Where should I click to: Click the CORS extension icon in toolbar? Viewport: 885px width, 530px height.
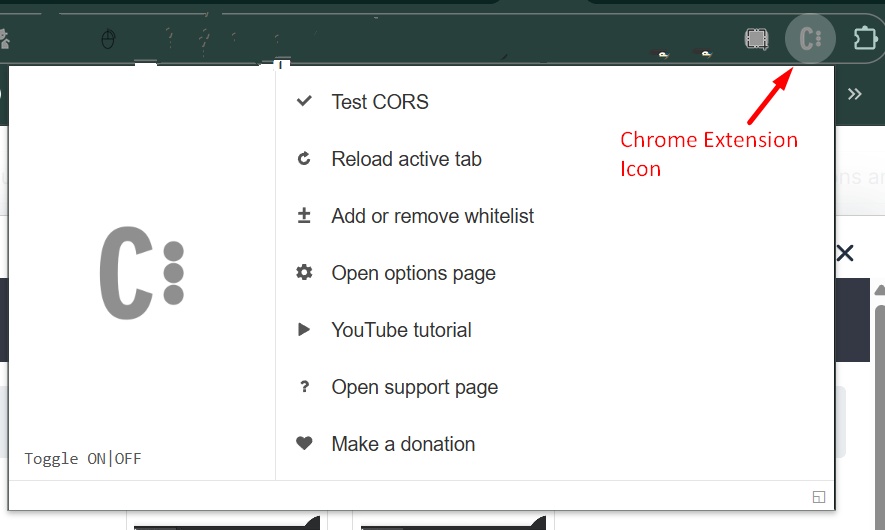(810, 38)
